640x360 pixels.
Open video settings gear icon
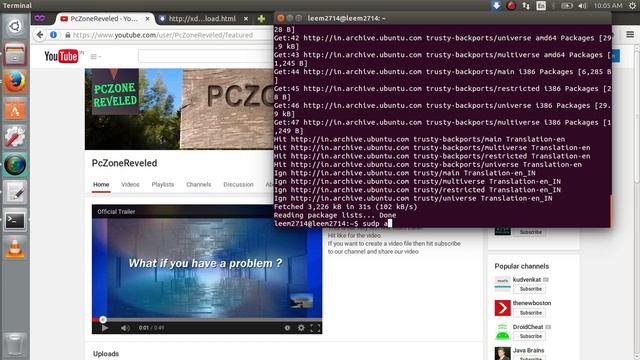pyautogui.click(x=301, y=328)
